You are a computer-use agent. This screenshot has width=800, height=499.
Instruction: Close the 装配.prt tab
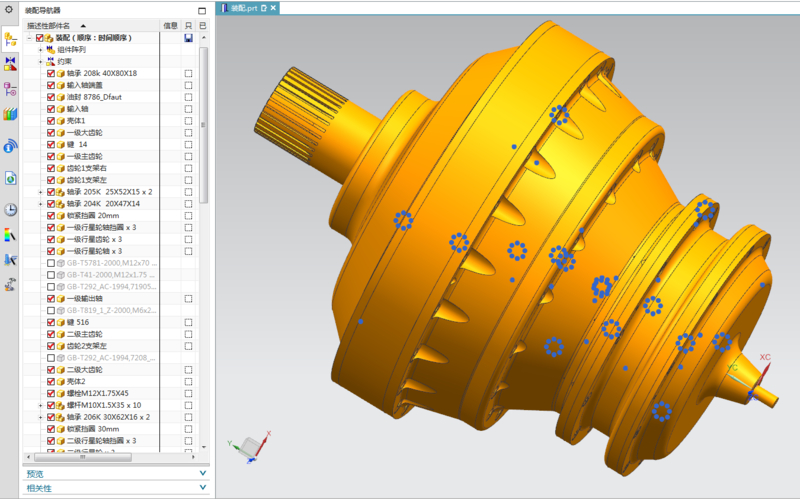(x=273, y=8)
